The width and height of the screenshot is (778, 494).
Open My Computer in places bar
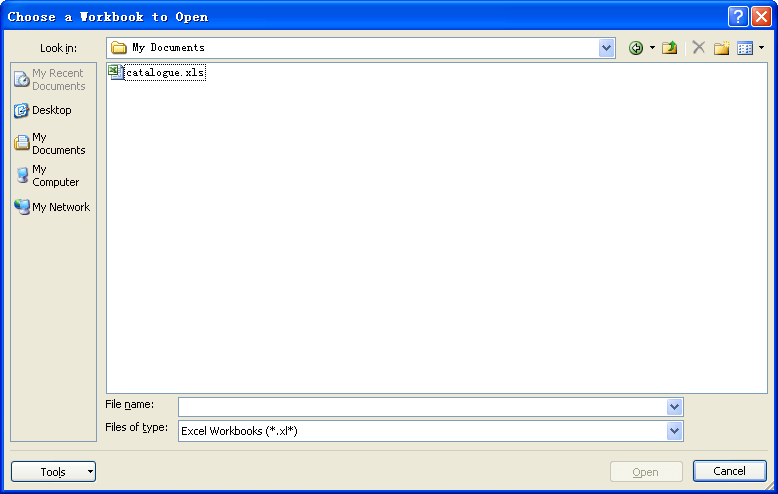47,176
